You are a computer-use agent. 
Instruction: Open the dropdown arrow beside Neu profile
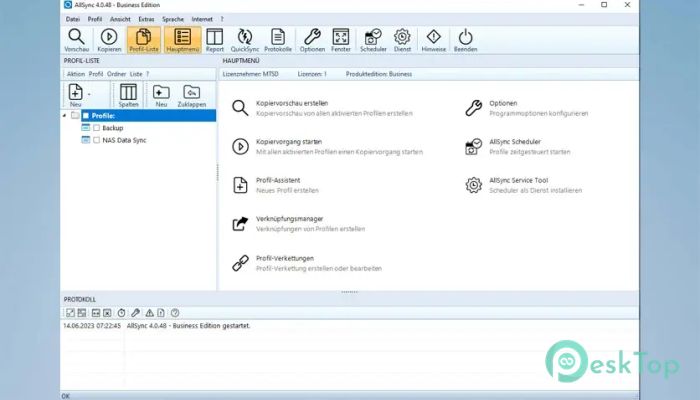89,94
